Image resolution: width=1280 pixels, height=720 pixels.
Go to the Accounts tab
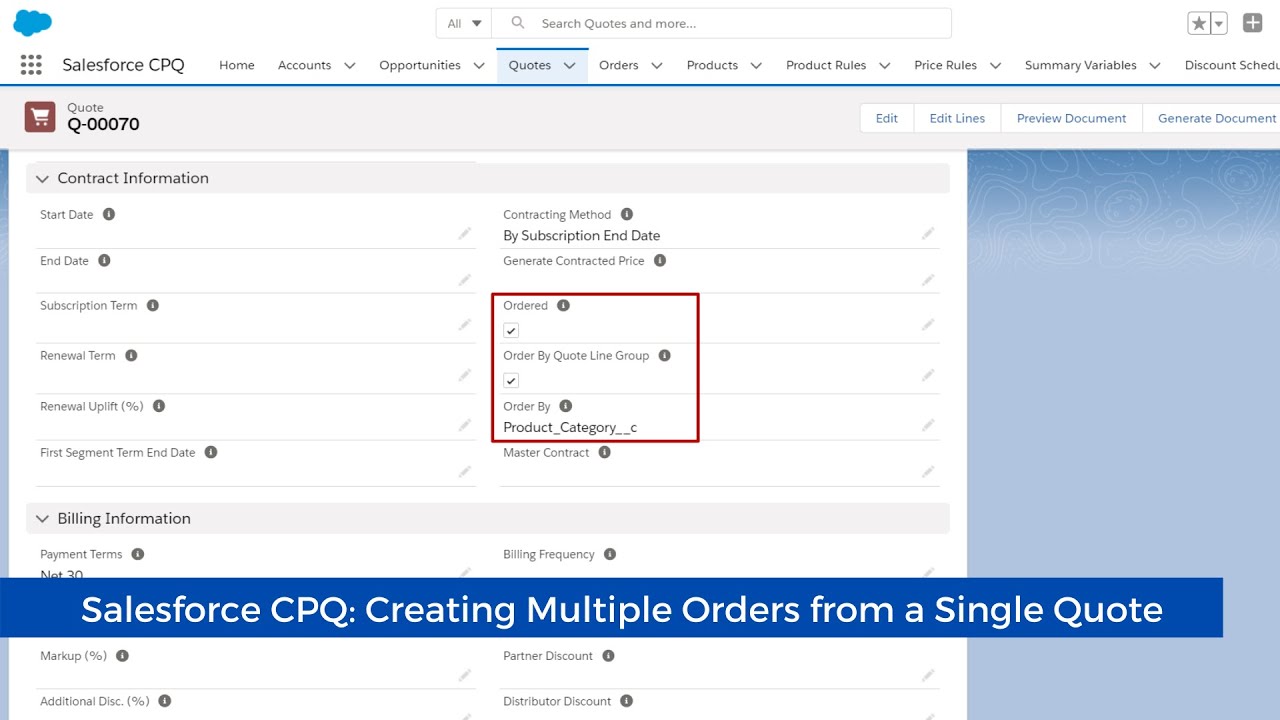point(304,65)
